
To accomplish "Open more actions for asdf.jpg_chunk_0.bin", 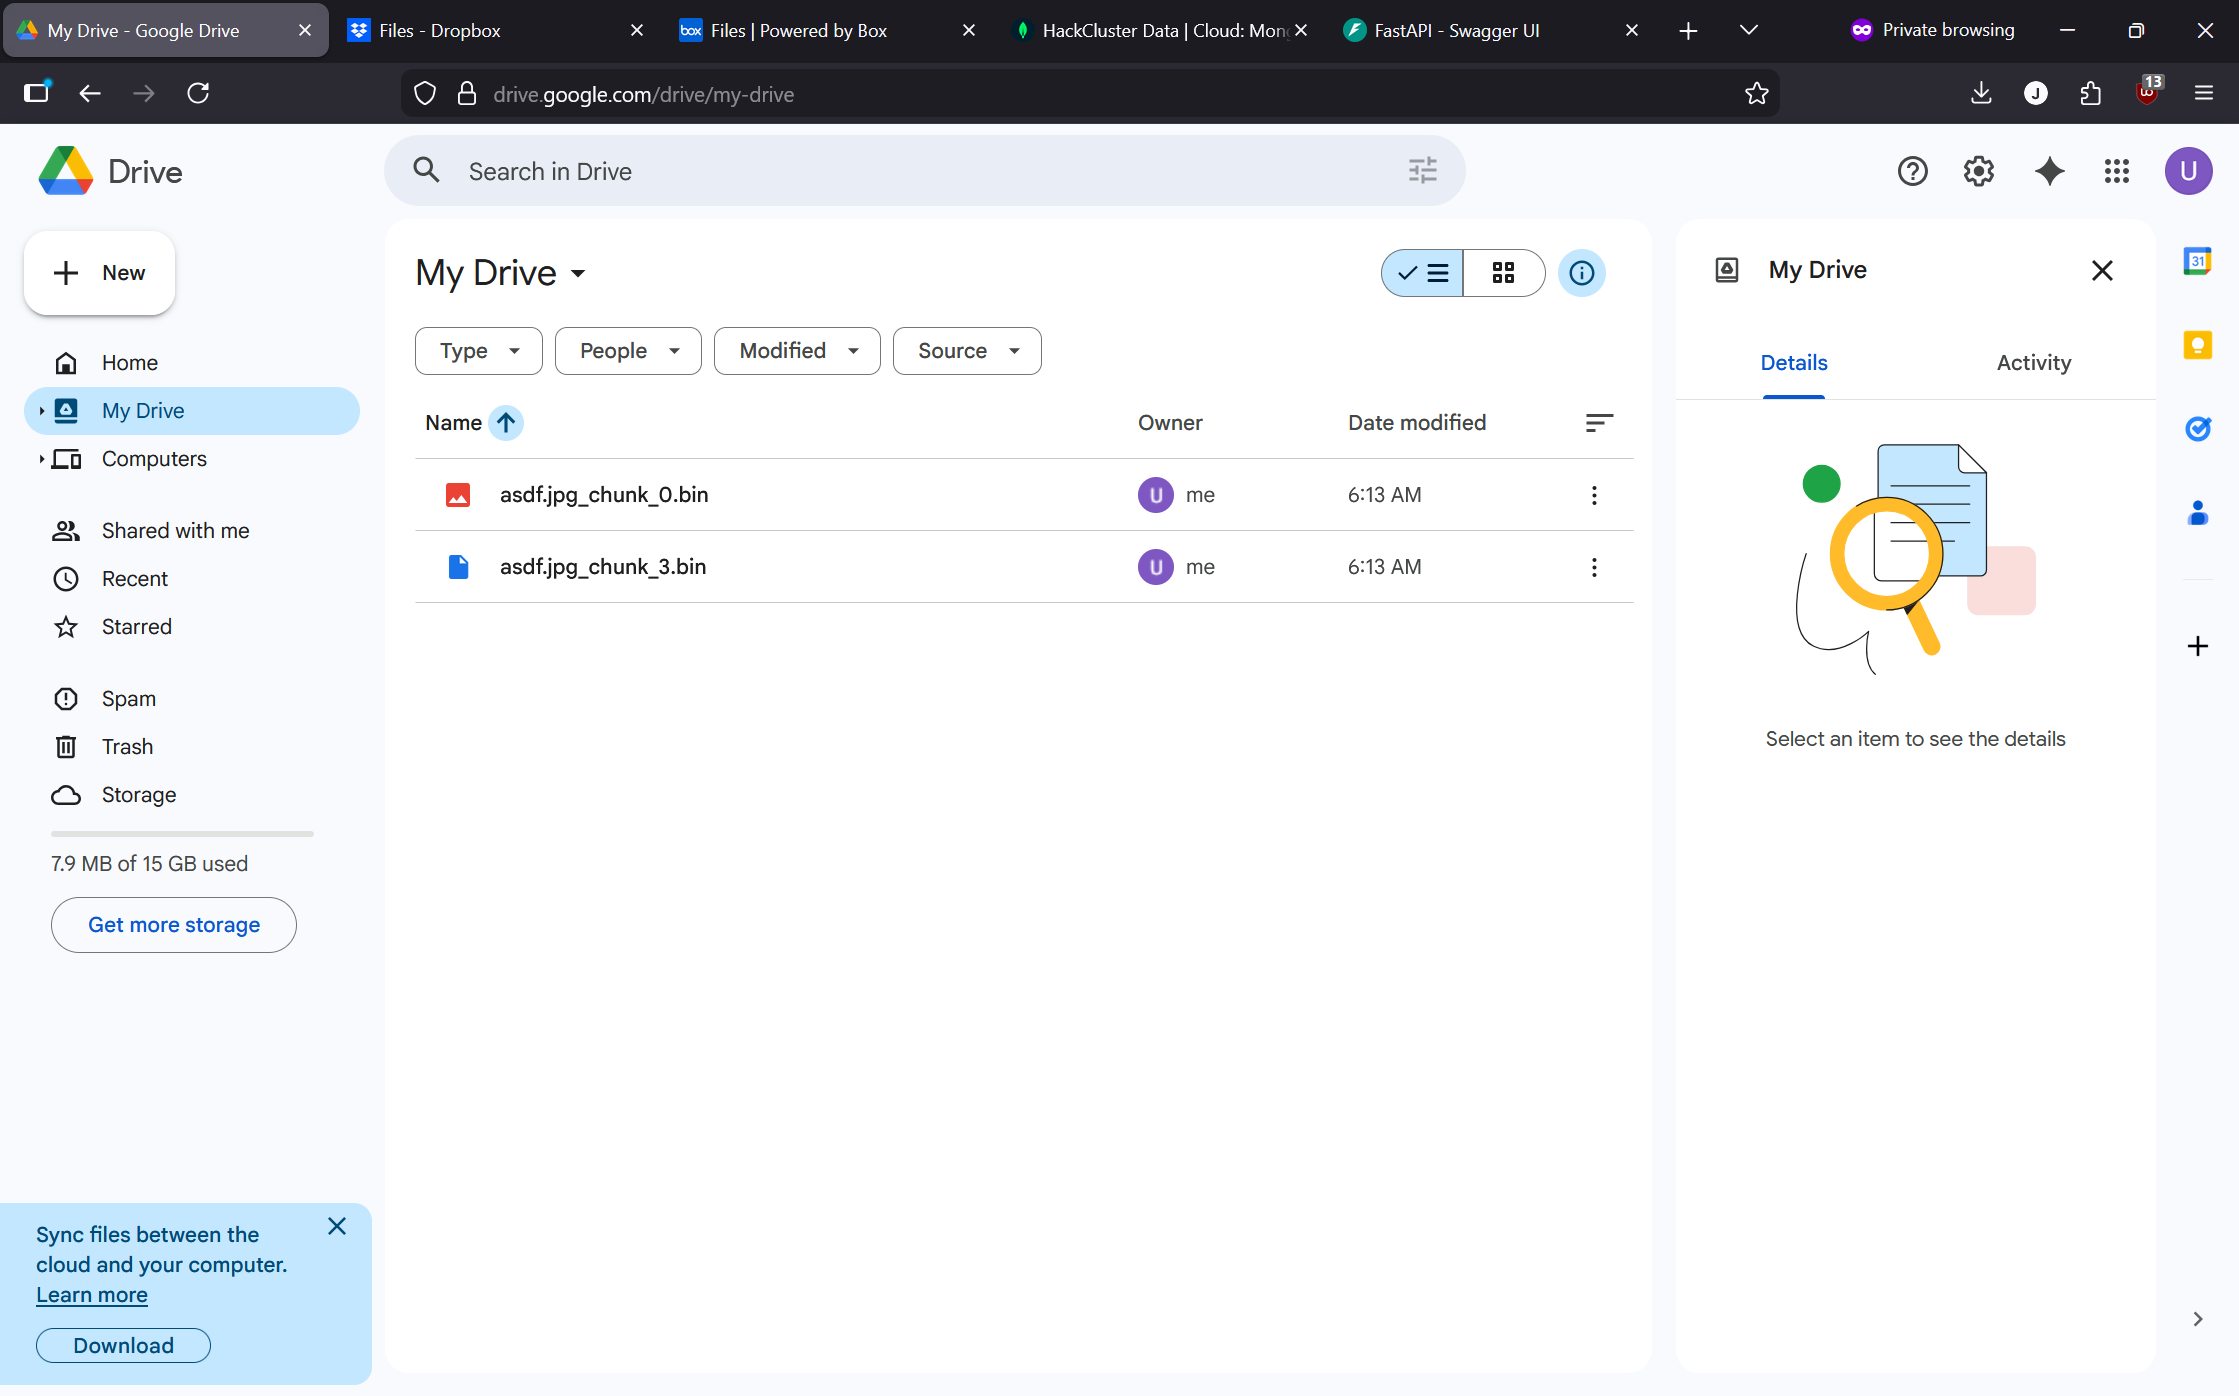I will tap(1594, 495).
